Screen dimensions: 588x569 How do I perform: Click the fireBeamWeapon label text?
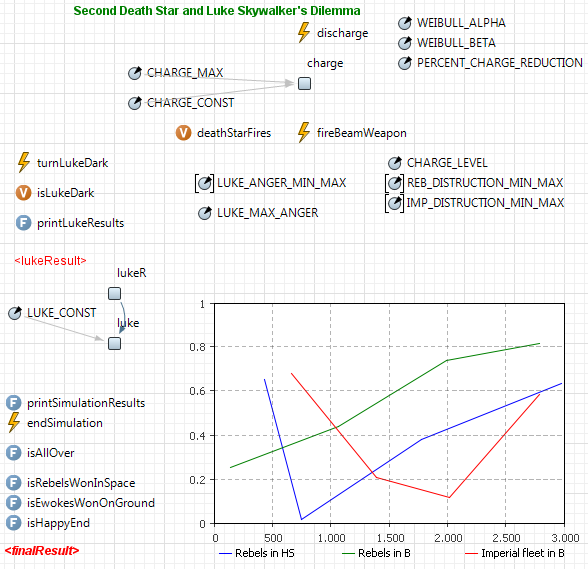362,133
